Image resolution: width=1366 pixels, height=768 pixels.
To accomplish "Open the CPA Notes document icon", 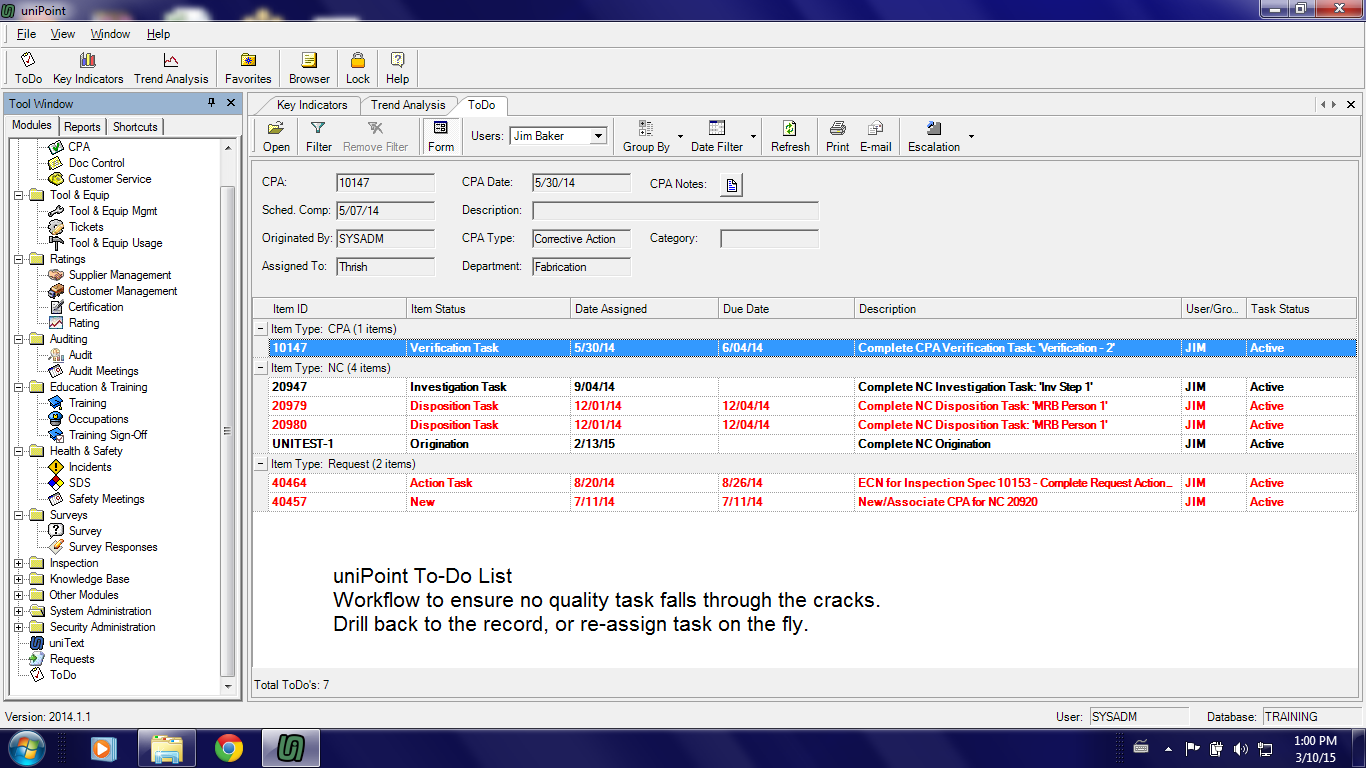I will [732, 184].
